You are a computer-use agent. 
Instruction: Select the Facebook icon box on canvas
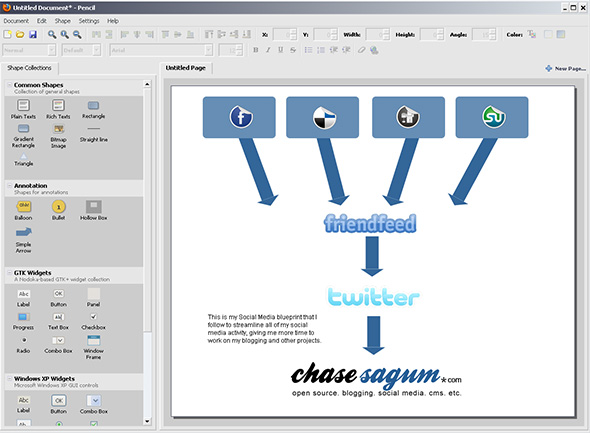[x=239, y=117]
